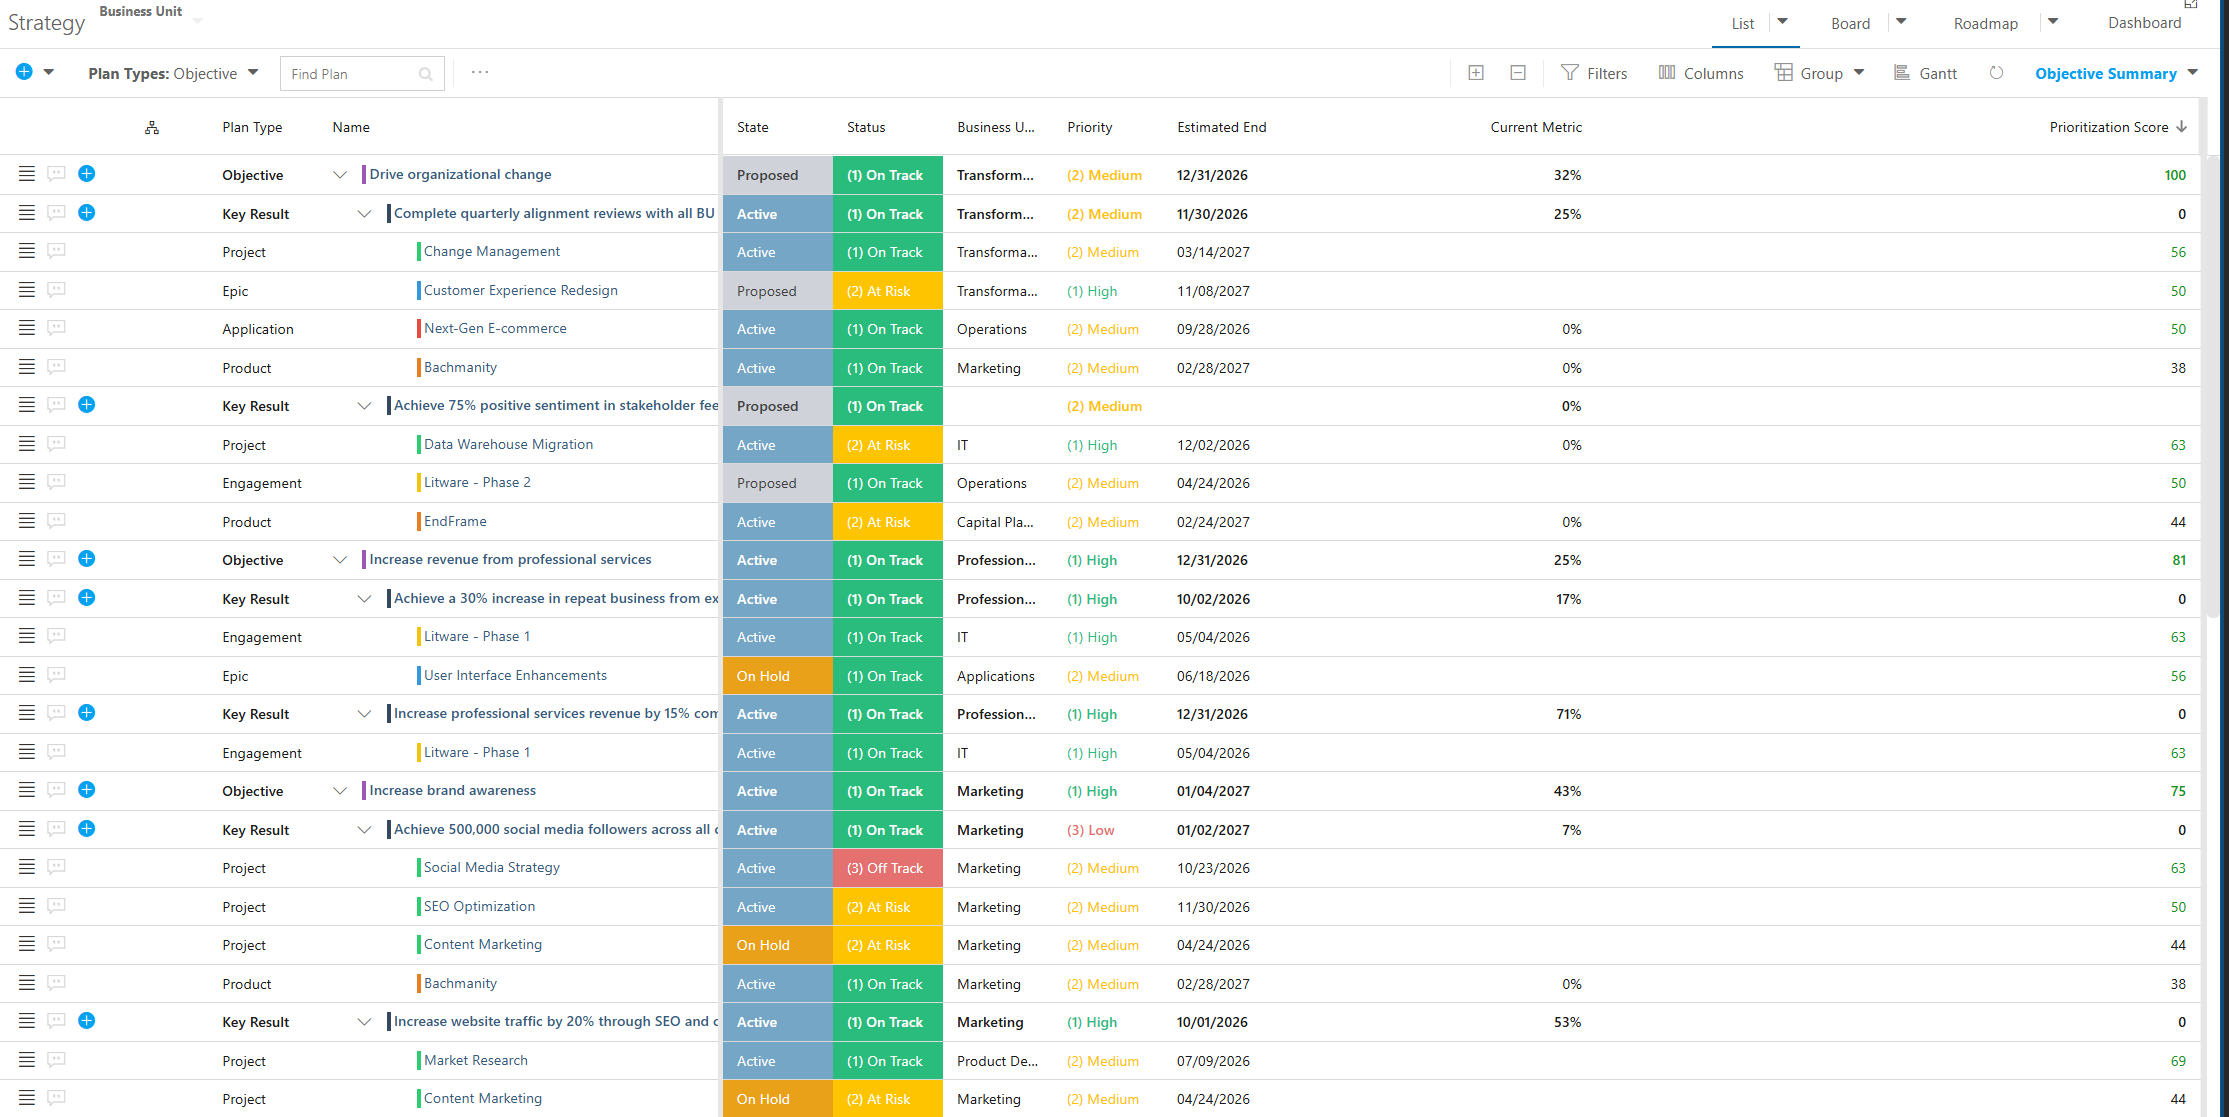Viewport: 2229px width, 1117px height.
Task: Open the User Interface Enhancements epic link
Action: click(x=515, y=675)
